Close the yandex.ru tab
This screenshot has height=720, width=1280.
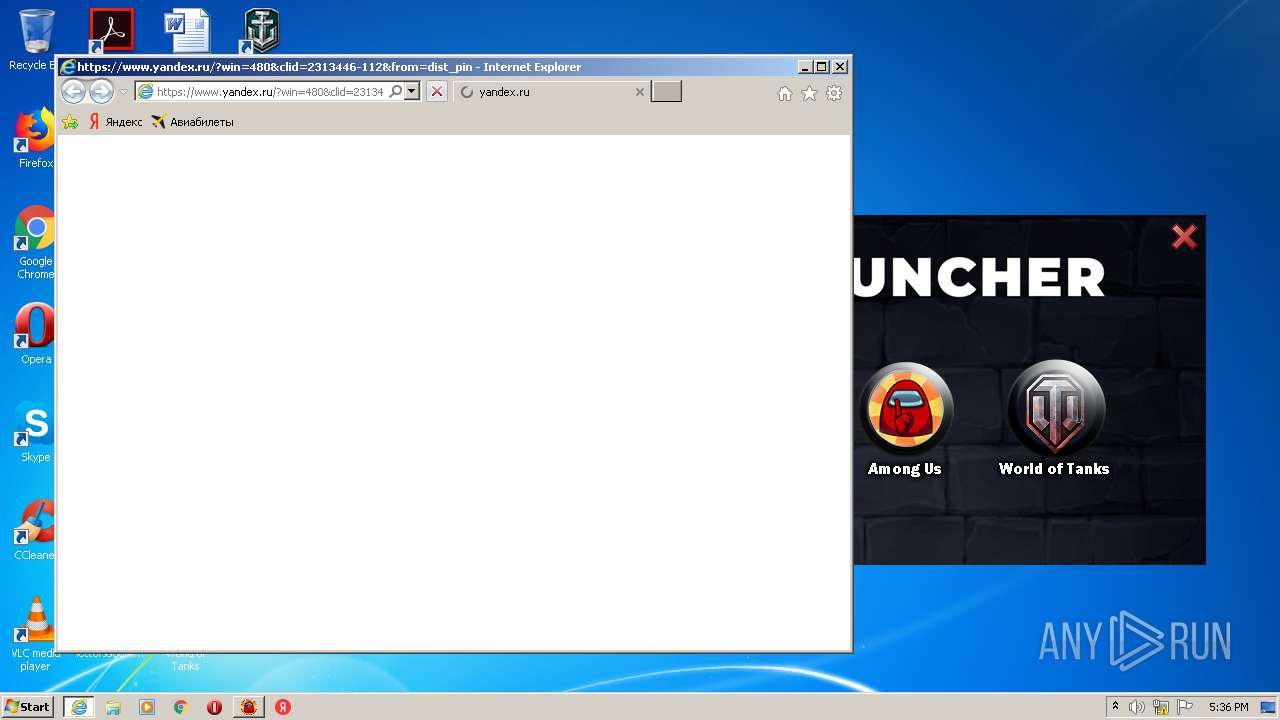click(640, 92)
